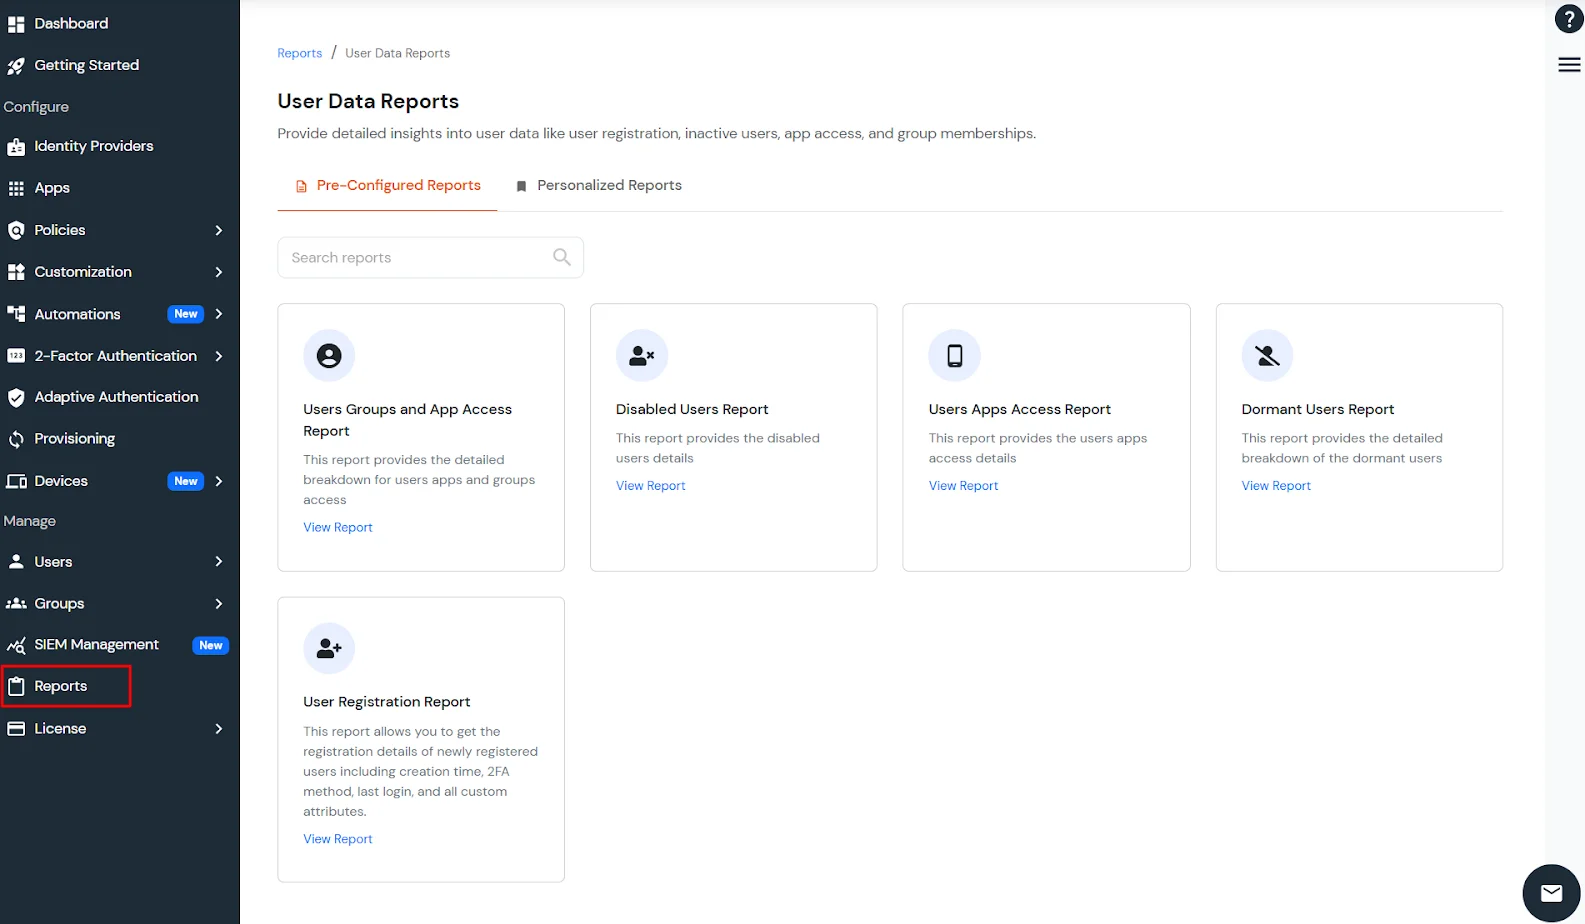The image size is (1585, 924).
Task: View Report for Users Apps Access
Action: tap(963, 486)
